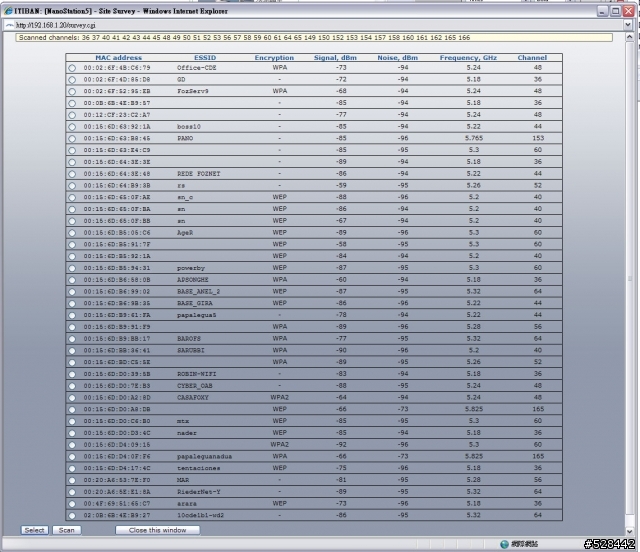640x552 pixels.
Task: Click ESSID text 10ode1b1-wd2
Action: click(x=200, y=515)
